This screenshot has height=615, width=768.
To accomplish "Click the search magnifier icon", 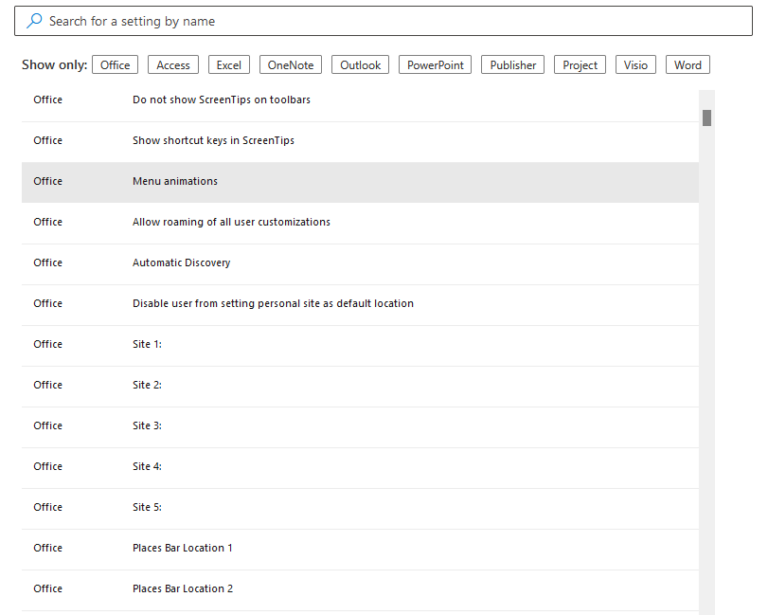I will click(35, 21).
